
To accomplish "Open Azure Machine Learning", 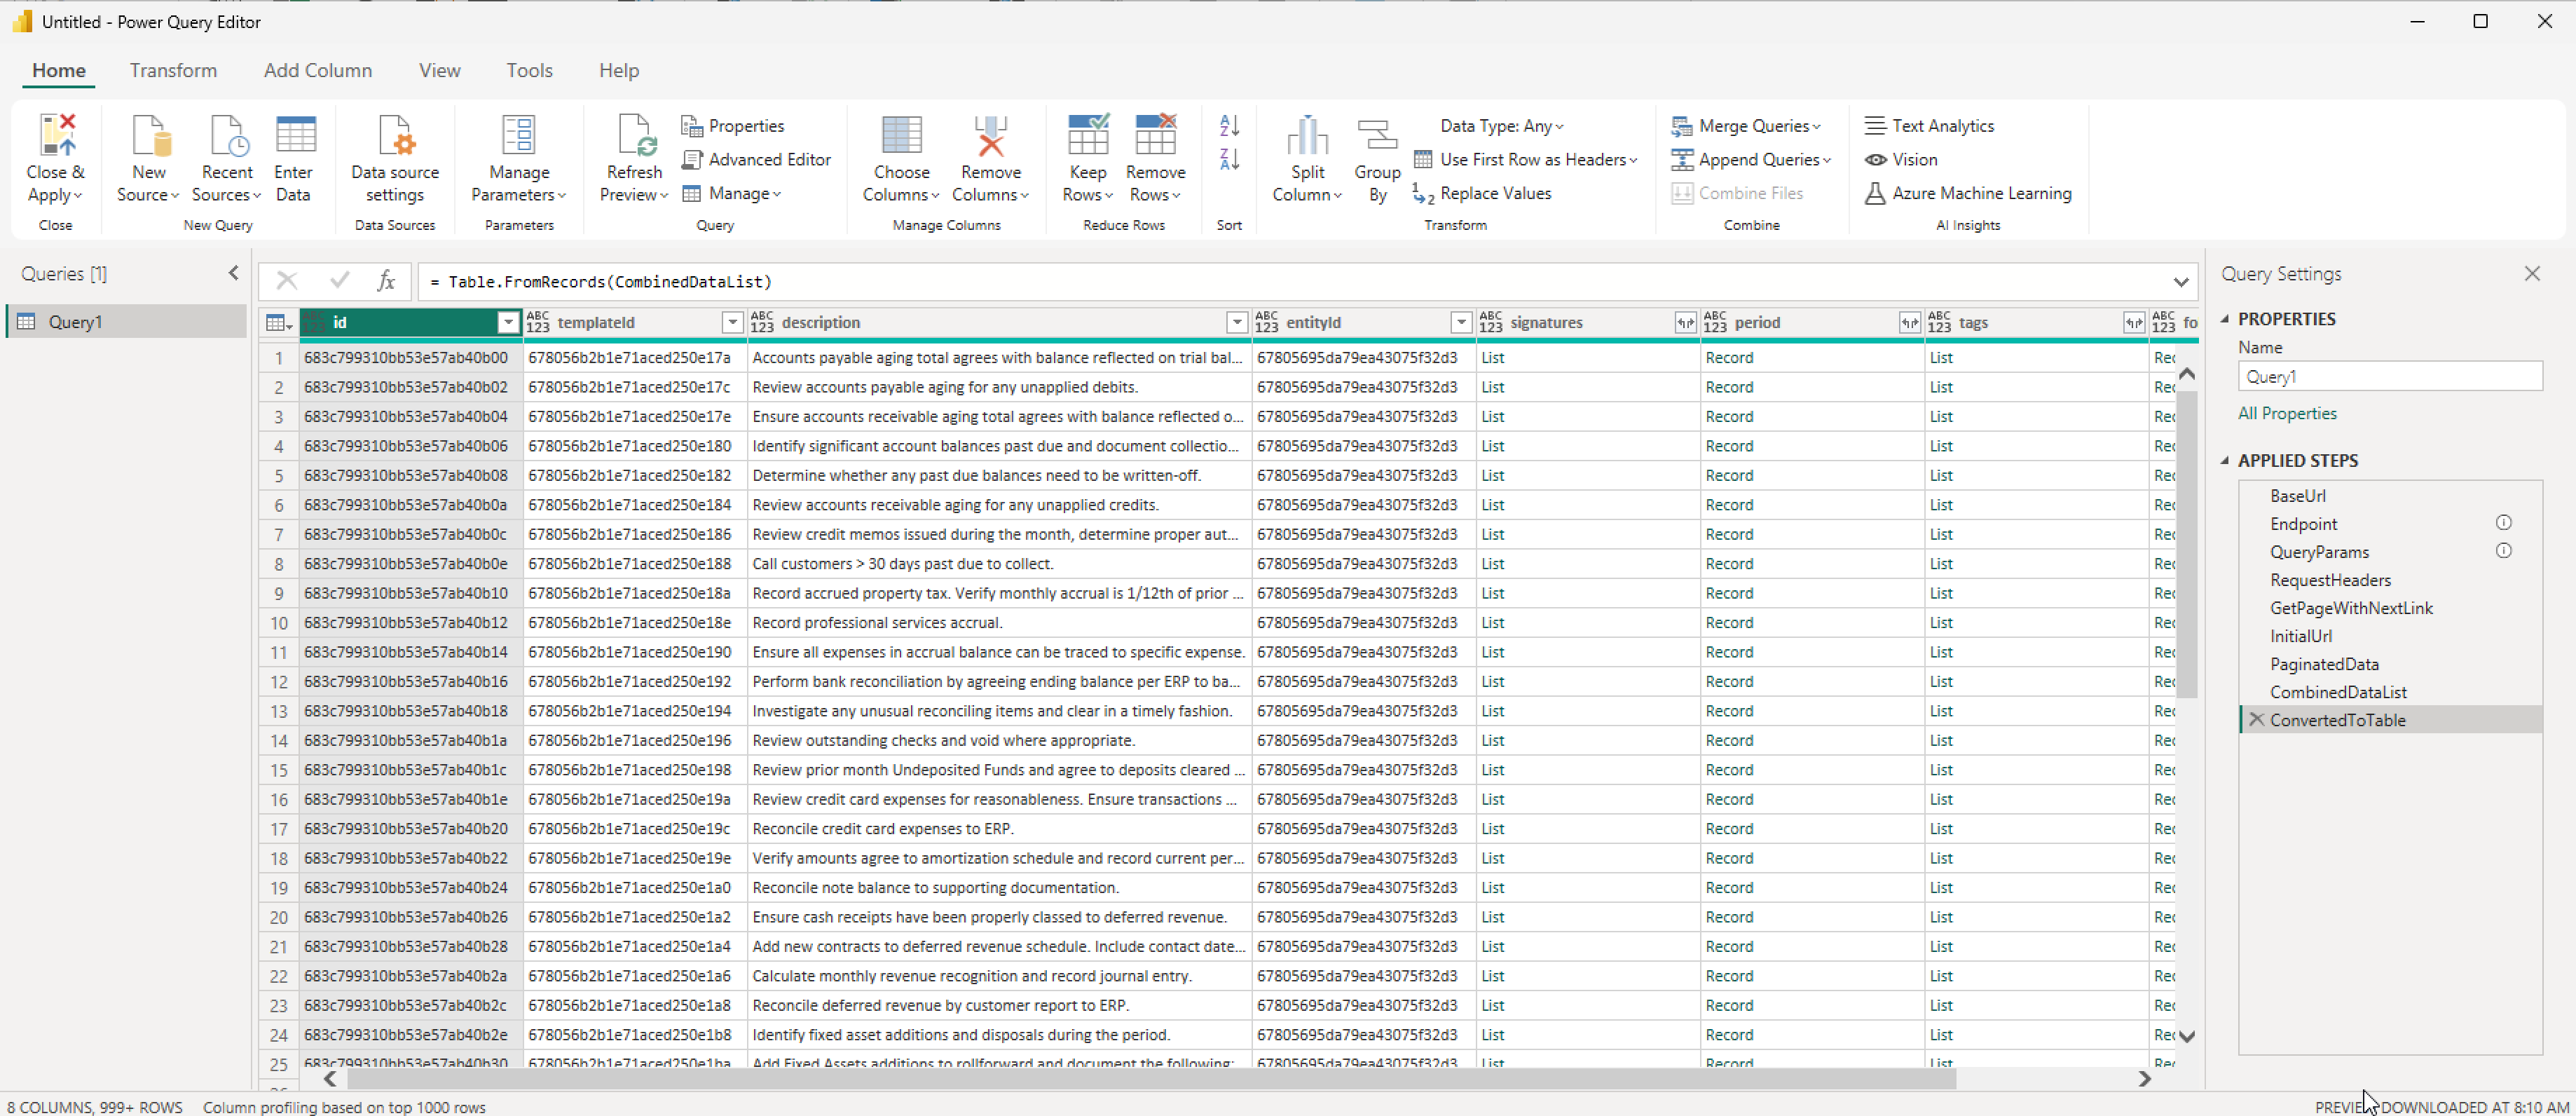I will (x=1968, y=194).
